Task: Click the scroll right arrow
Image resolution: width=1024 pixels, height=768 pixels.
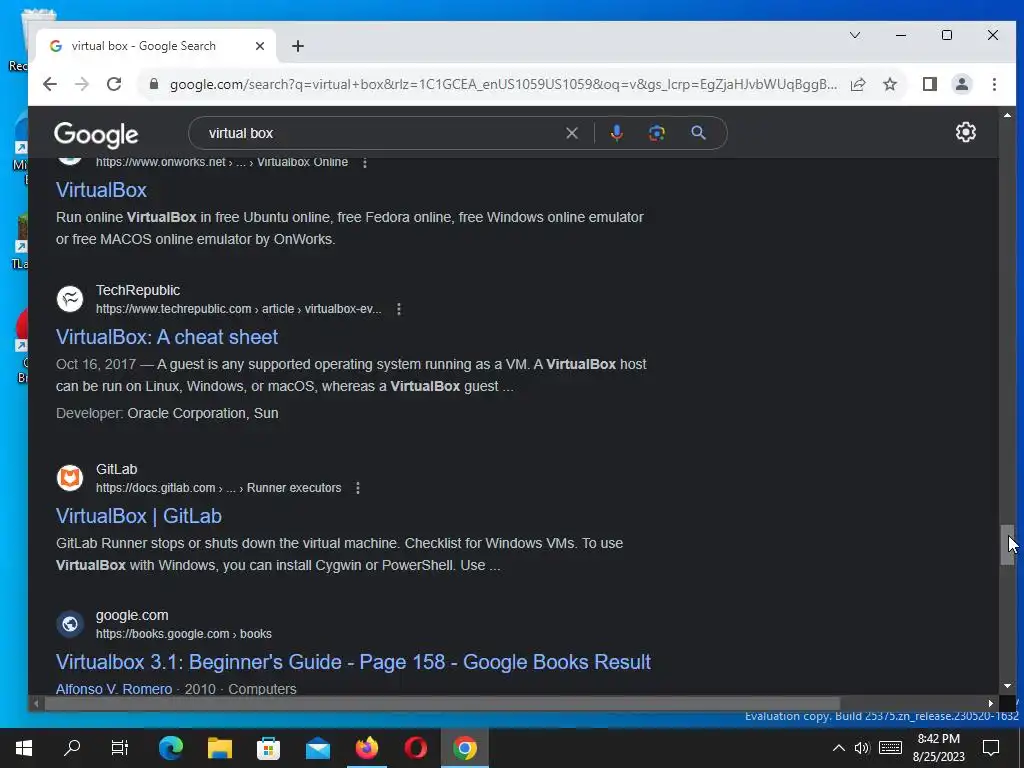Action: (991, 703)
